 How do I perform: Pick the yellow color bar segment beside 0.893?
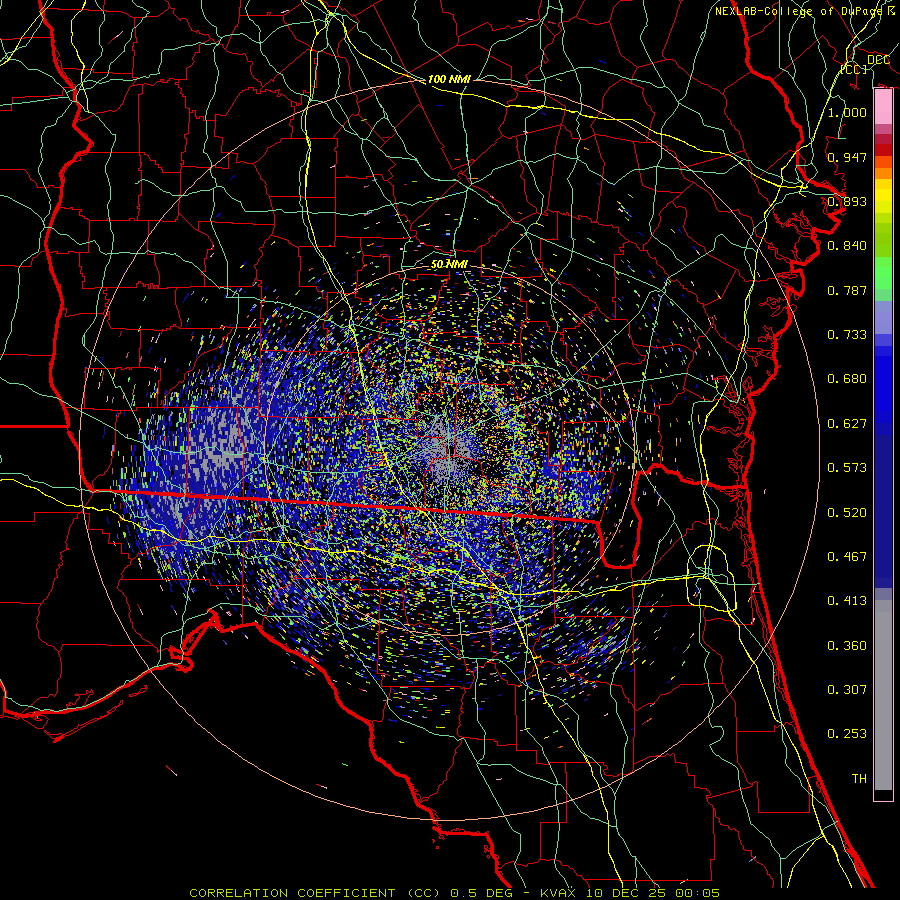pos(883,201)
